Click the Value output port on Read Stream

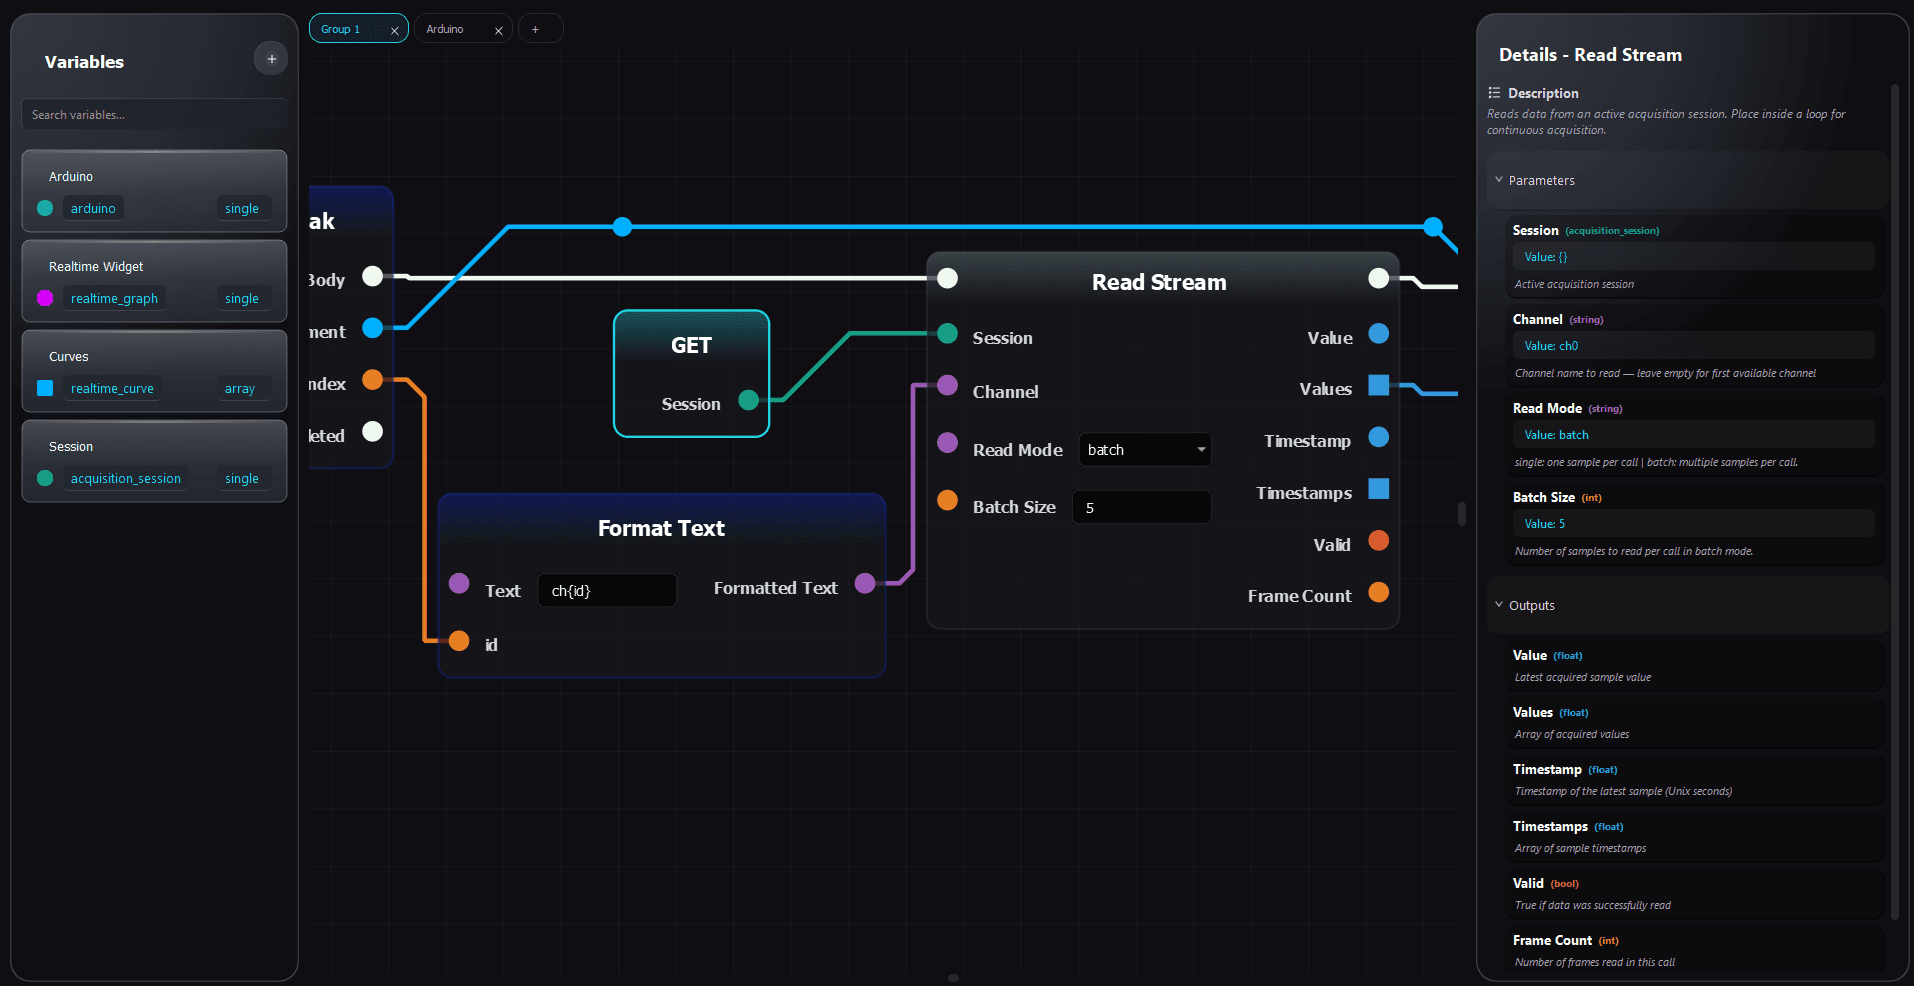click(1379, 334)
